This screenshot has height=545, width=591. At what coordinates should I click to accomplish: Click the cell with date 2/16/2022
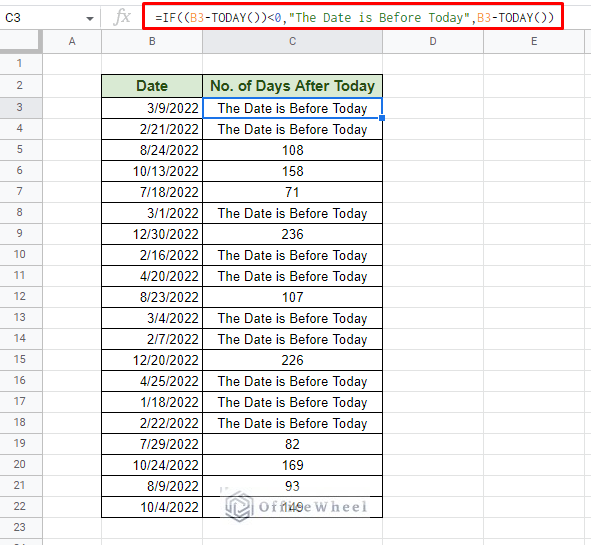(152, 255)
